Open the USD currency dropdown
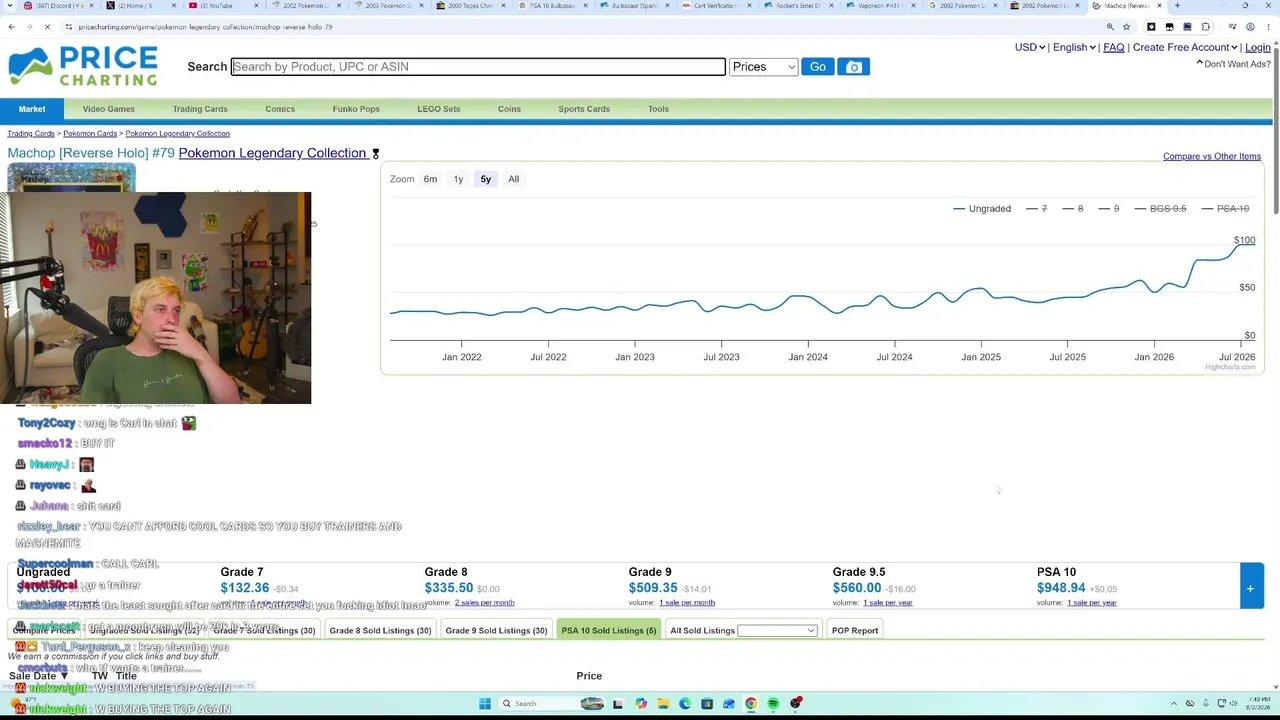 click(x=1030, y=47)
